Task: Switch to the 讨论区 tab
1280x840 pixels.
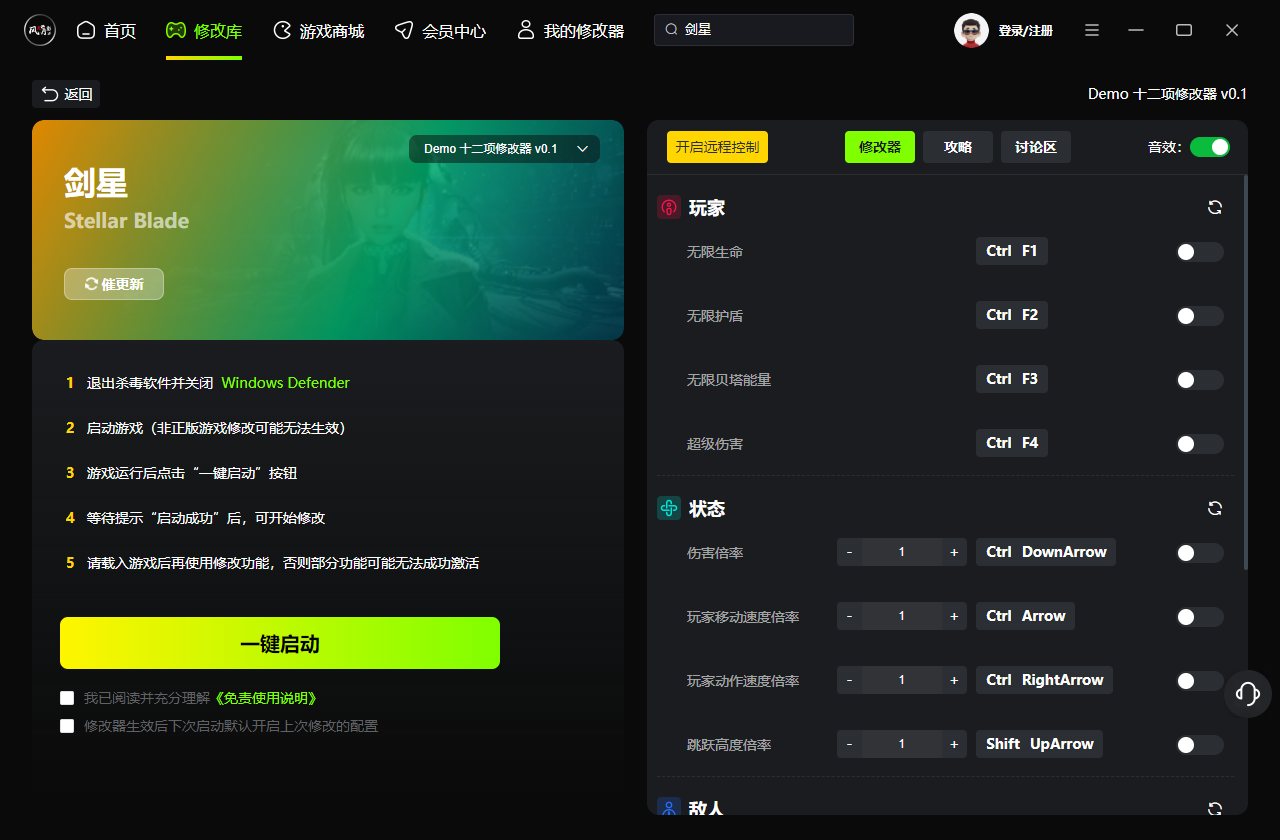Action: [x=1036, y=147]
